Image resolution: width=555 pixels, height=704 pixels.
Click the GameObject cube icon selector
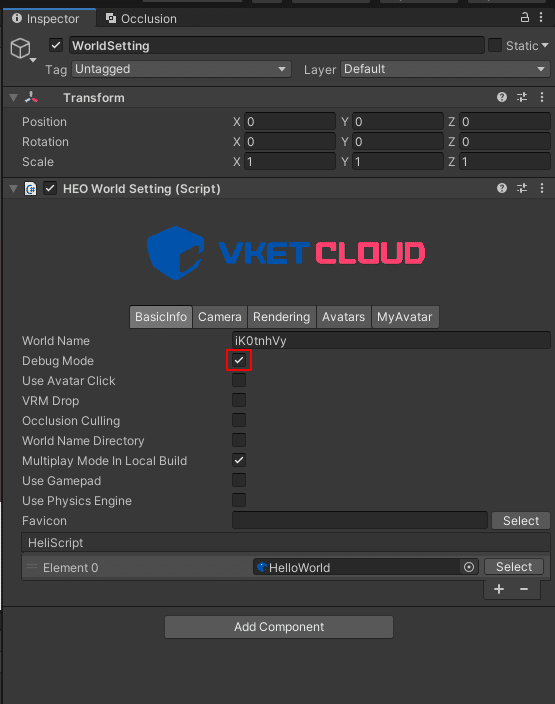22,48
